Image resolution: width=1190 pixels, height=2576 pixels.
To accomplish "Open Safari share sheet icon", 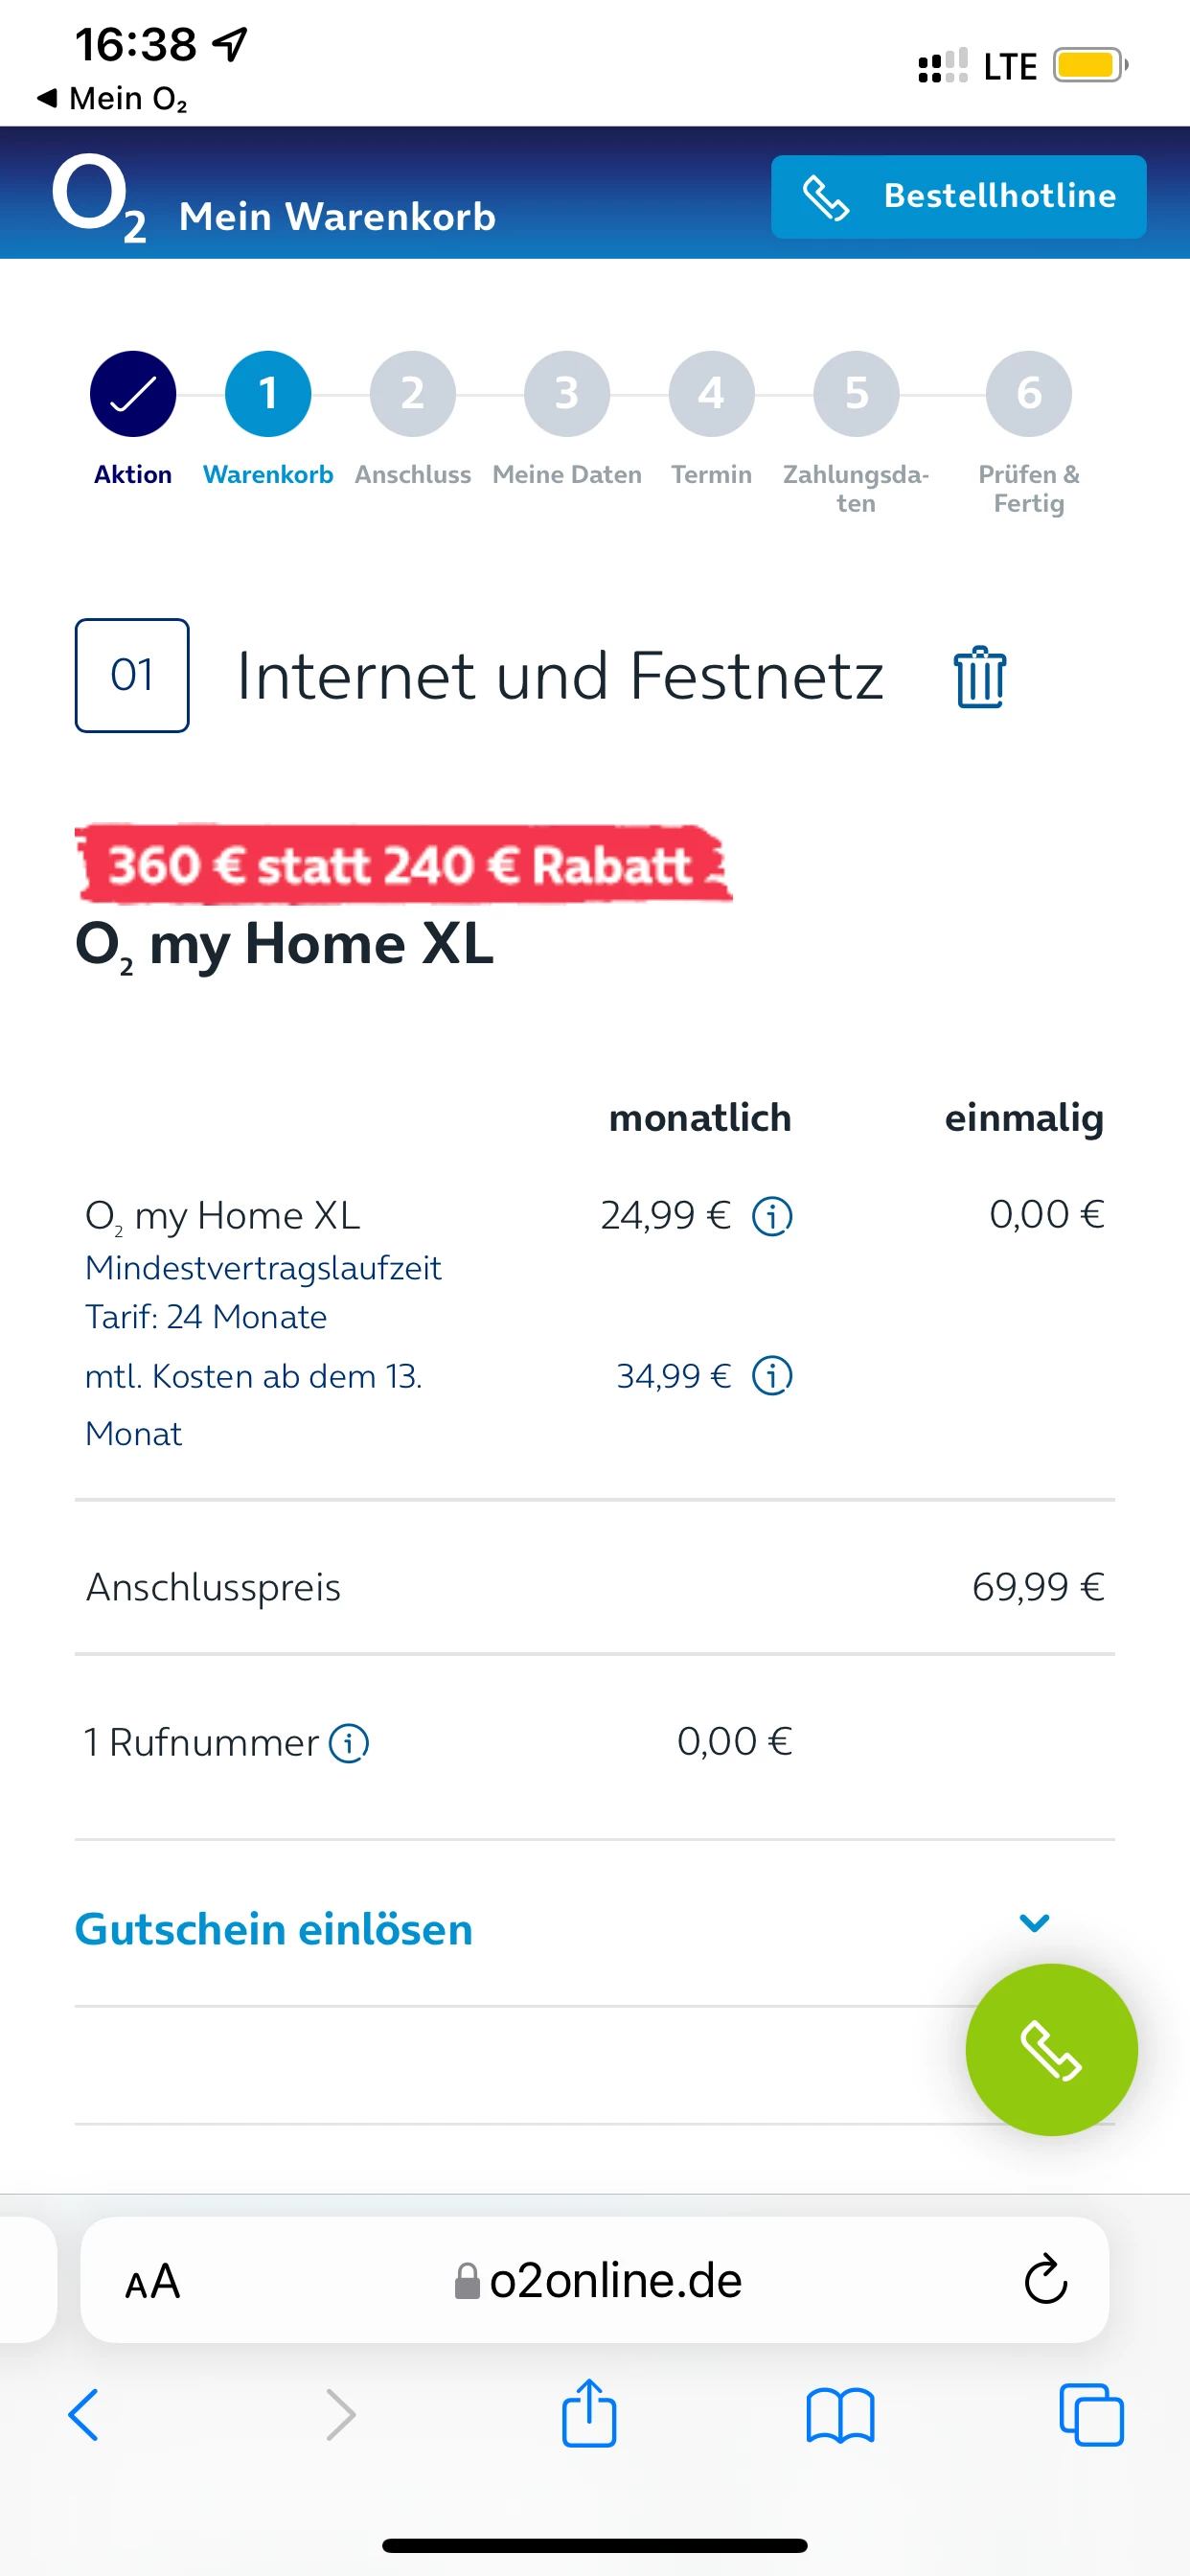I will pyautogui.click(x=589, y=2414).
